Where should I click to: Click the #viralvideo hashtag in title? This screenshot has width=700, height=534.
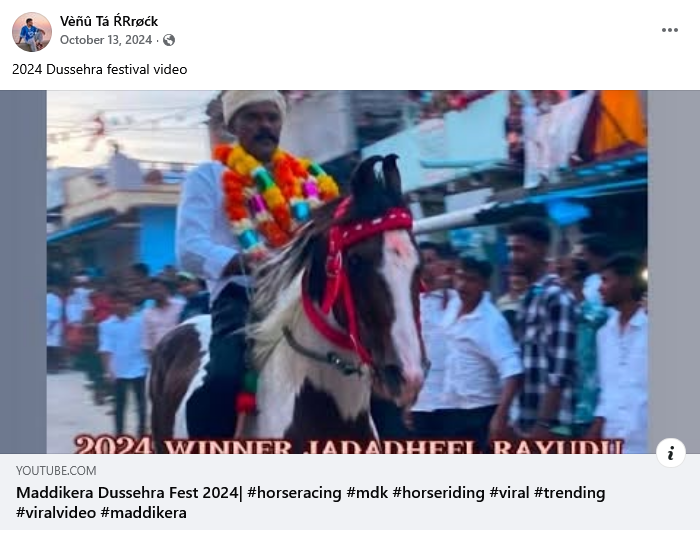56,513
